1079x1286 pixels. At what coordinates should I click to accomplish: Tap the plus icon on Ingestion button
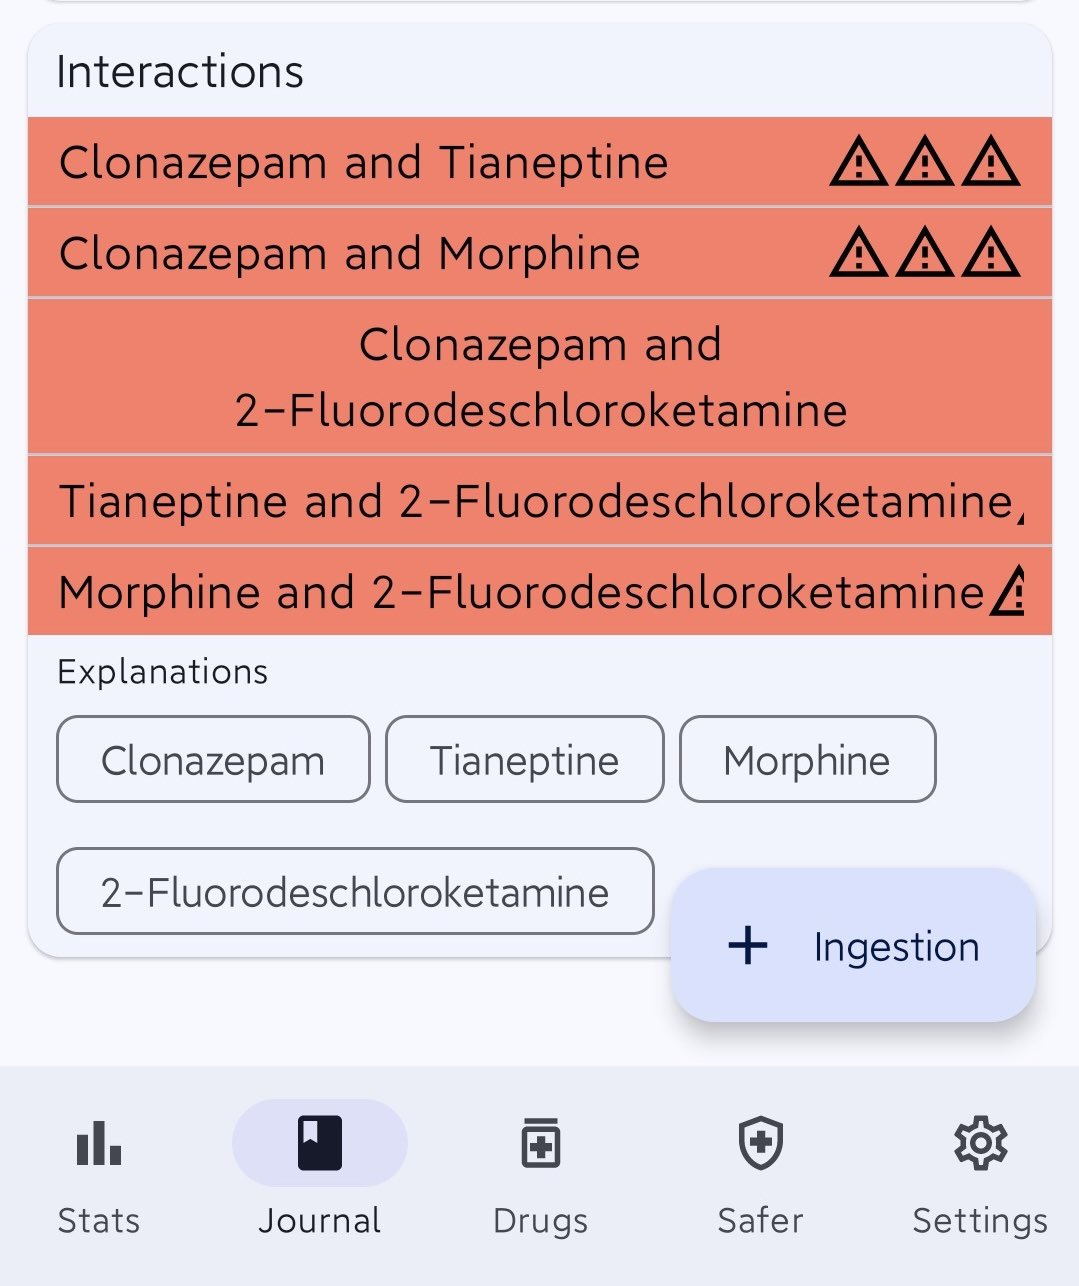click(748, 945)
